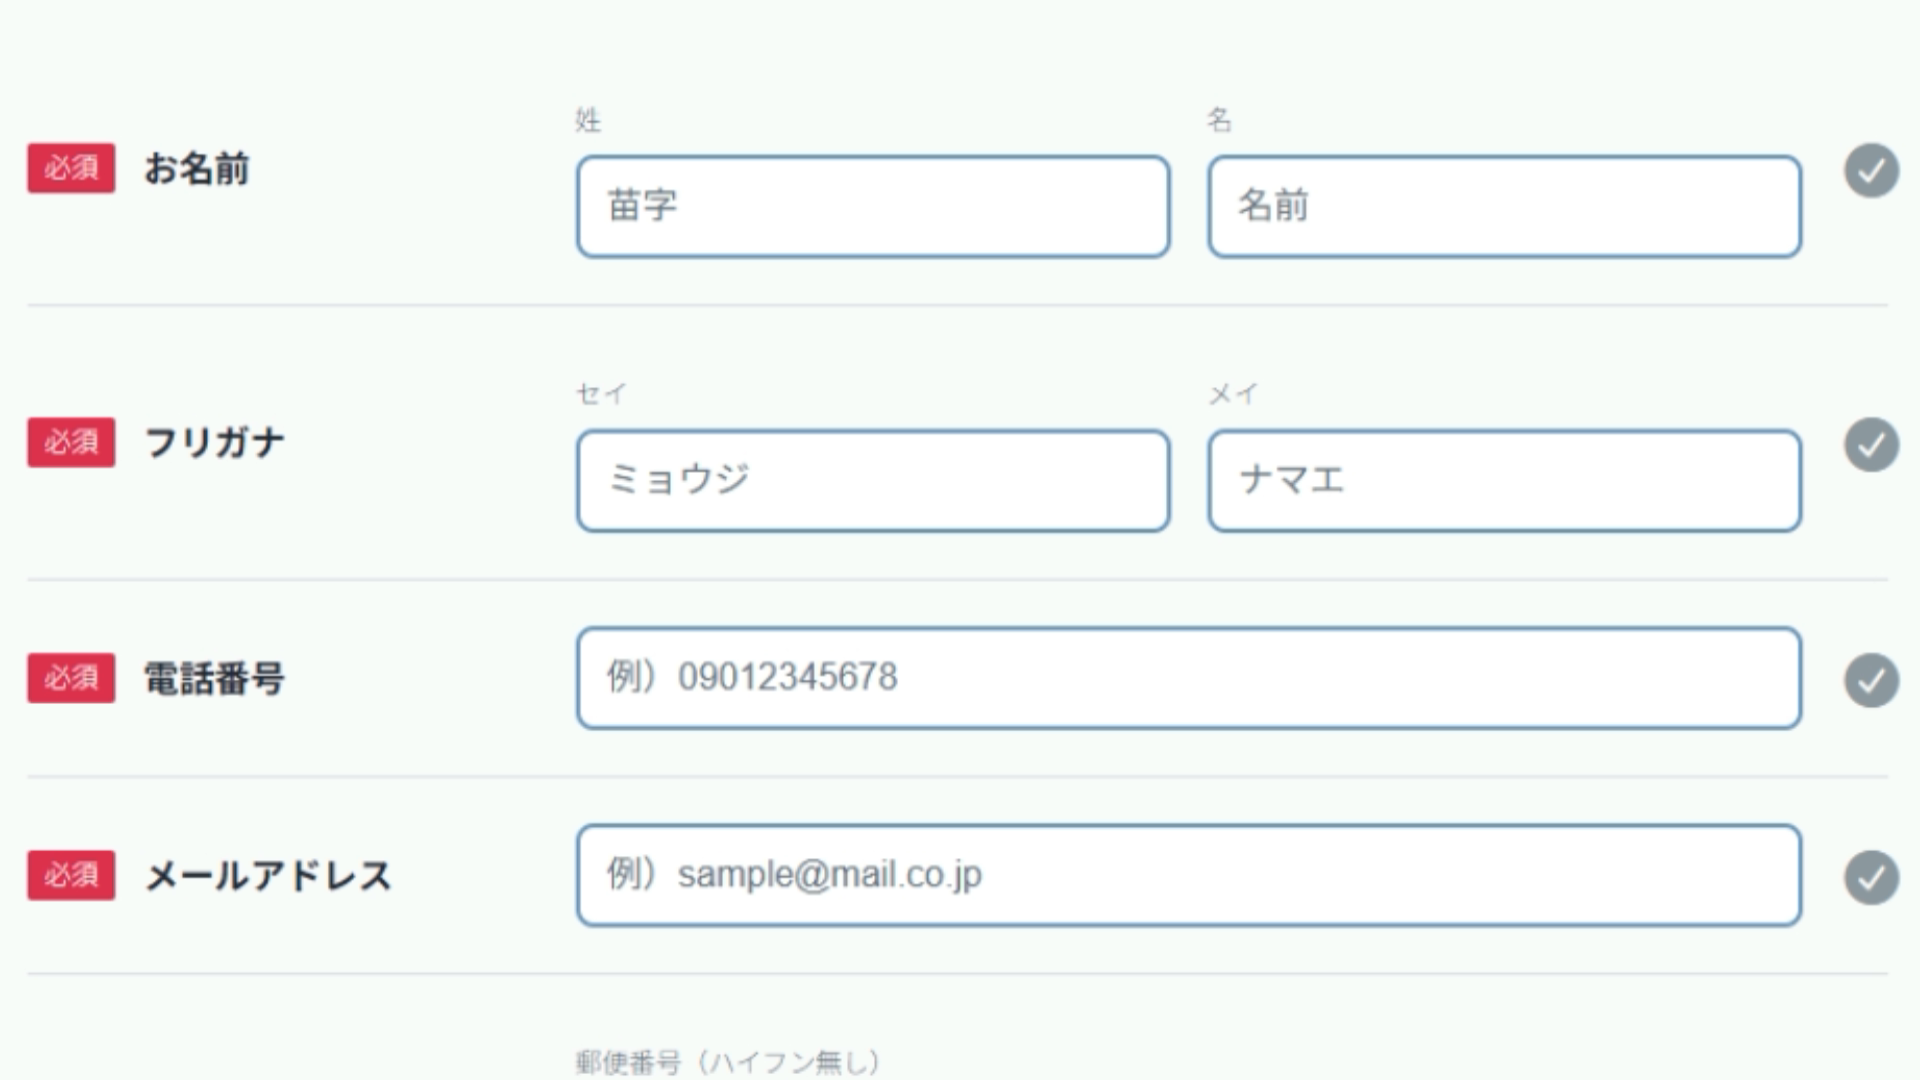The image size is (1920, 1080).
Task: Click the 必須 badge next to お名前
Action: pyautogui.click(x=71, y=168)
